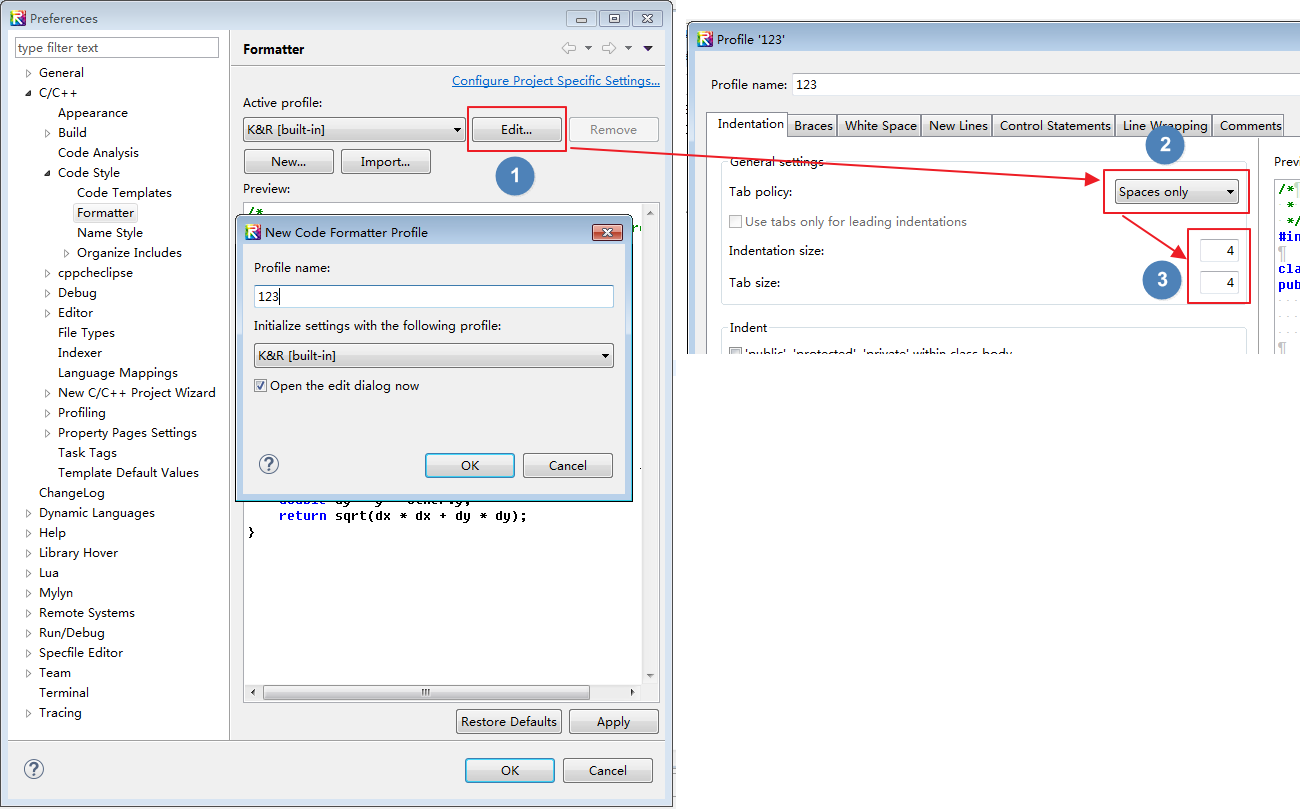Screen dimensions: 1300x809
Task: Open the Tab policy 'Spaces only' dropdown
Action: coord(1176,192)
